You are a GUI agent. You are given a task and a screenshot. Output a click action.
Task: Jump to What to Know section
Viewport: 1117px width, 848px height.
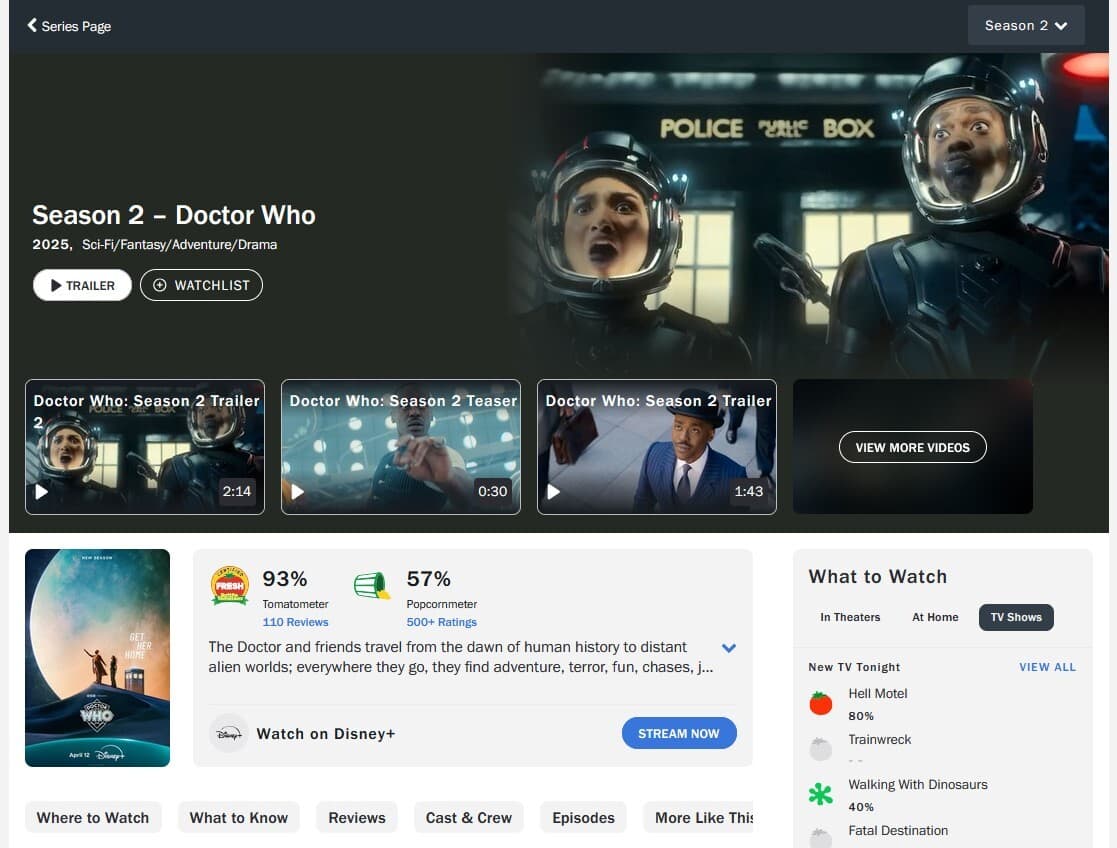(239, 817)
